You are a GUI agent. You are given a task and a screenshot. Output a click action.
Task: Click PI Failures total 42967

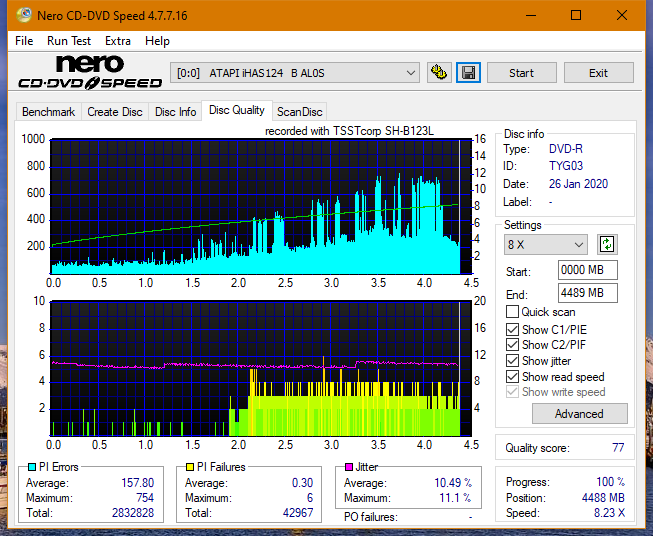coord(298,513)
